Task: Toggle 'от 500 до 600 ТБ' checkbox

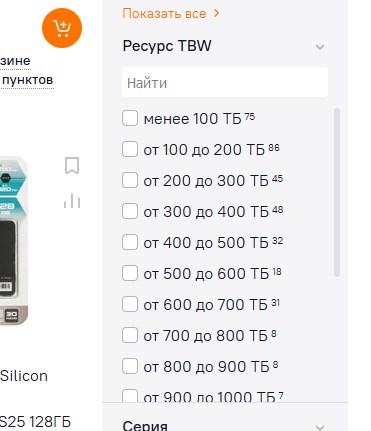Action: pos(130,273)
